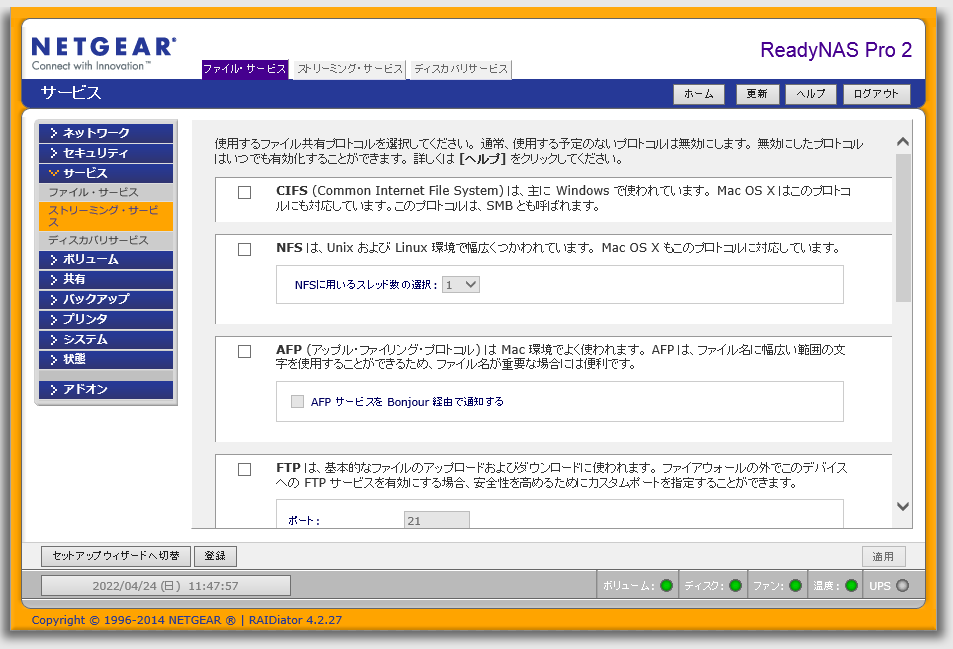This screenshot has height=649, width=953.
Task: Enable the NFS protocol checkbox
Action: [244, 250]
